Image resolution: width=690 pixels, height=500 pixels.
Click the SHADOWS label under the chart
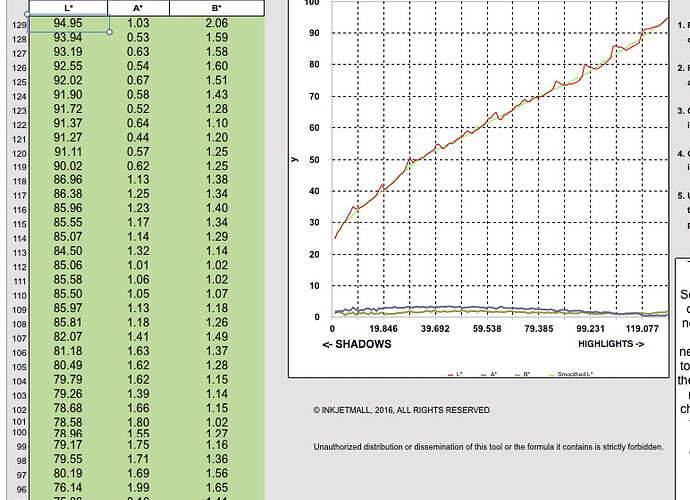[357, 344]
